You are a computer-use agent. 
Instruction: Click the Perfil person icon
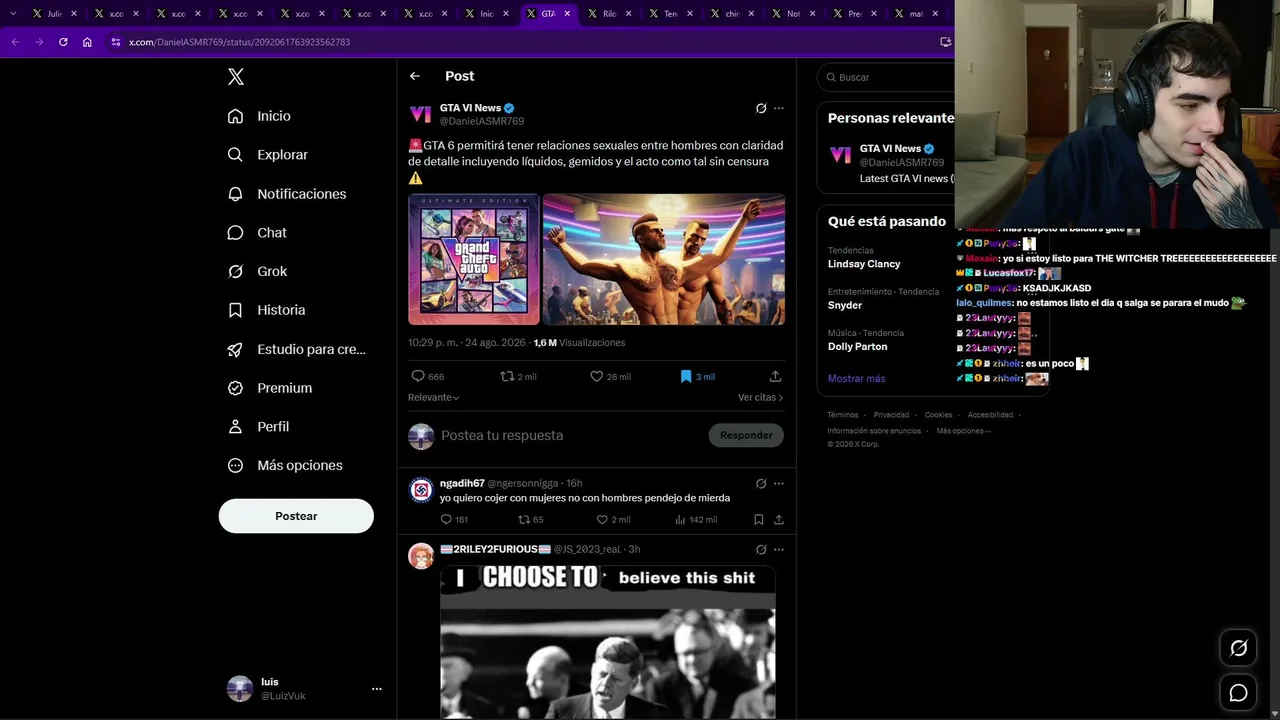[235, 427]
